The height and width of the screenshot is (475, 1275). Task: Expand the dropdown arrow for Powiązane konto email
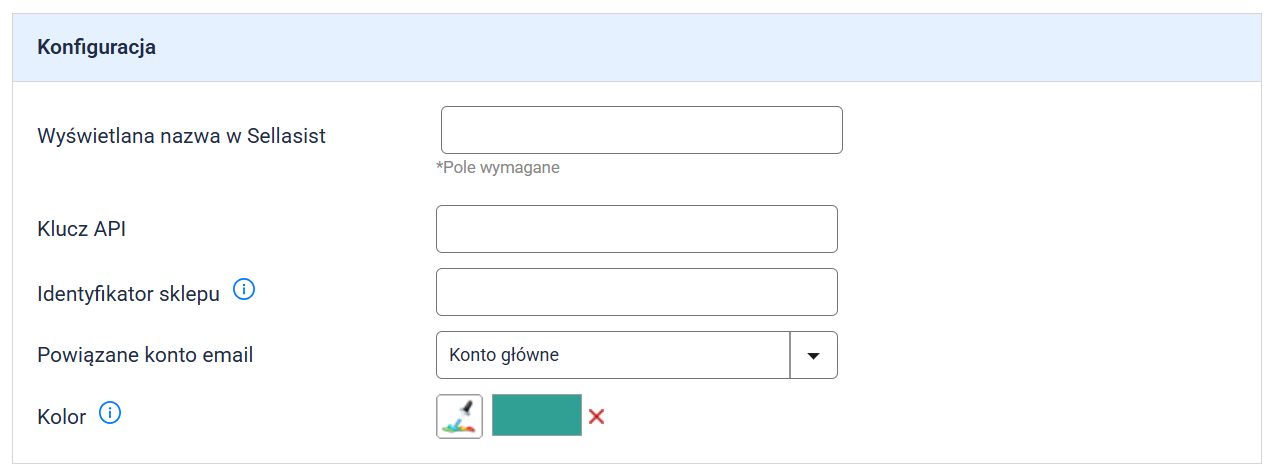[813, 355]
